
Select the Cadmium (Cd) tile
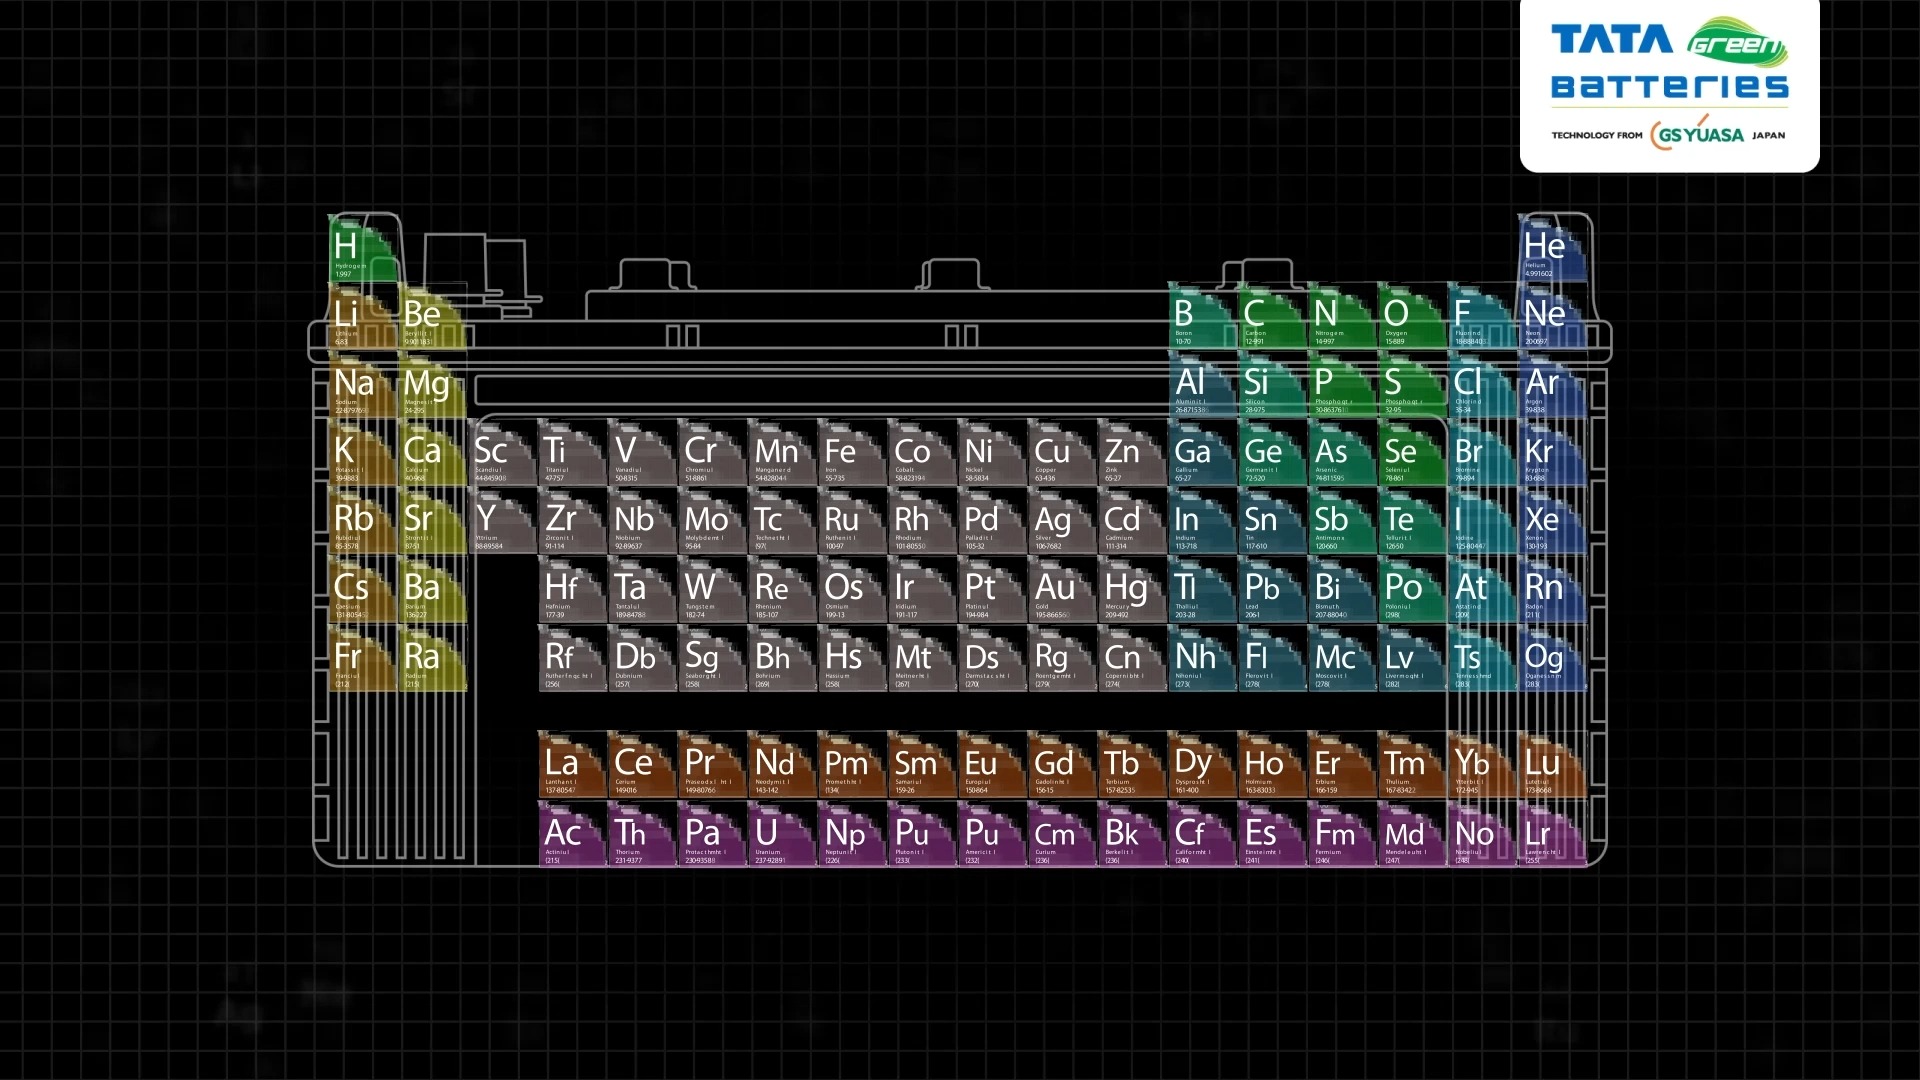pos(1132,520)
